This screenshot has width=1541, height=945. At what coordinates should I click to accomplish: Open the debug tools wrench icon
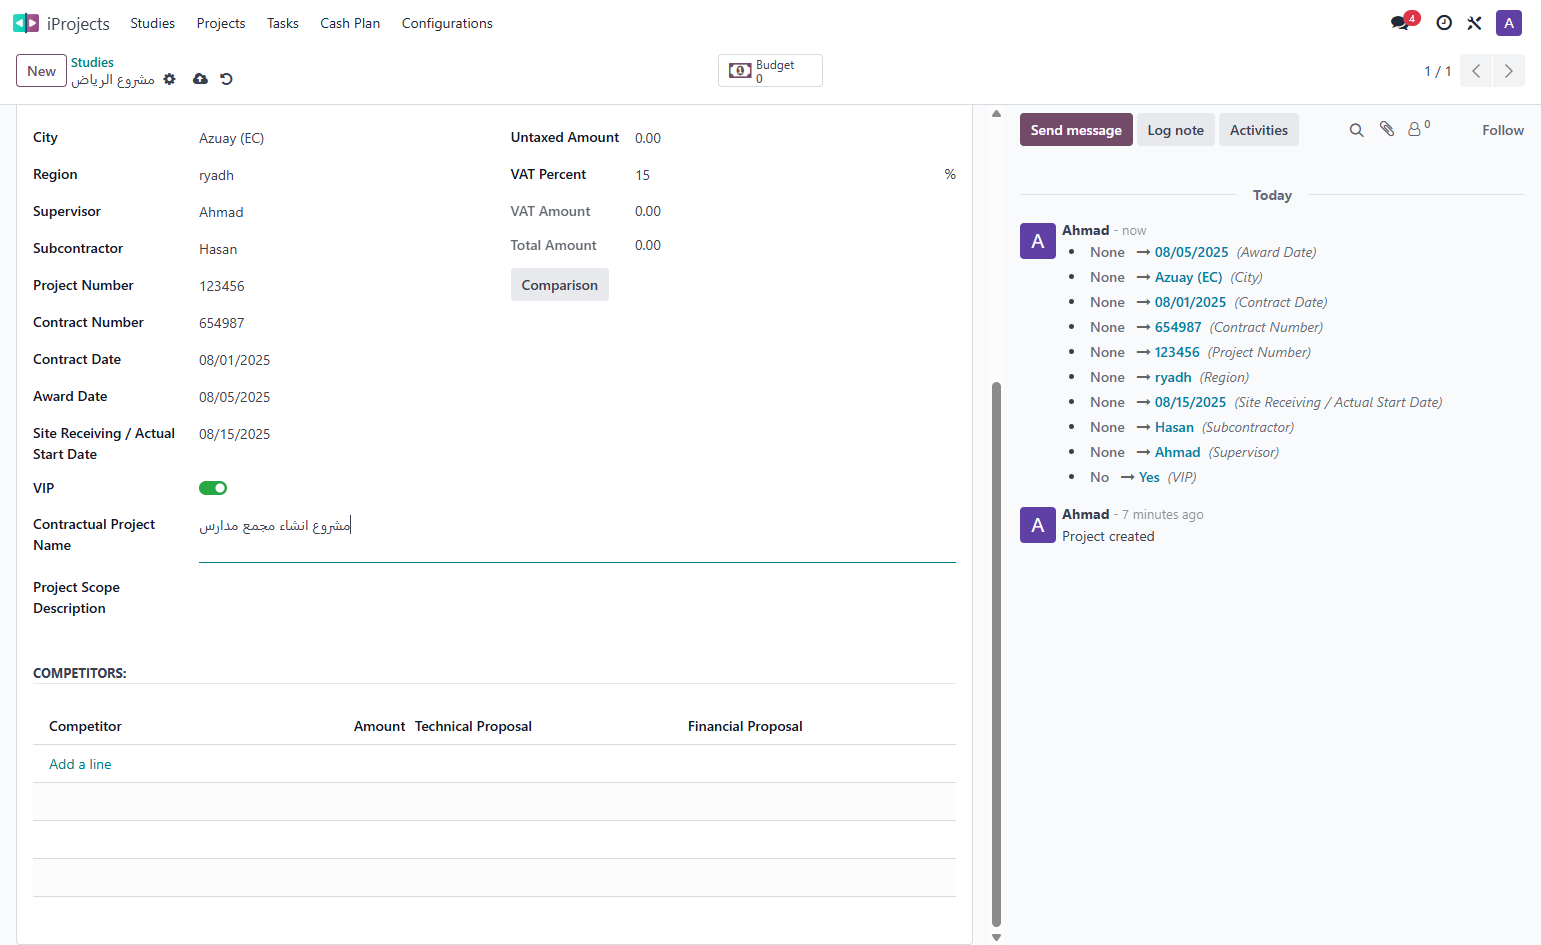tap(1474, 23)
